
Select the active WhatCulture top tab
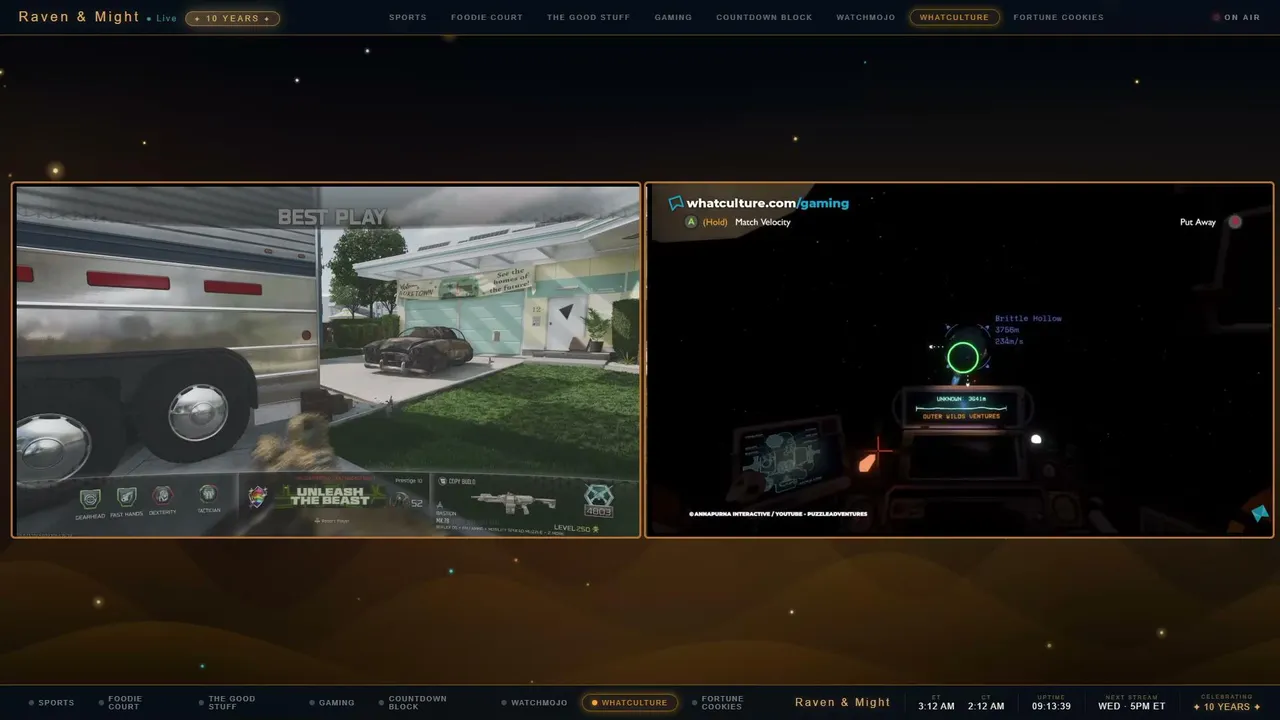pyautogui.click(x=954, y=17)
